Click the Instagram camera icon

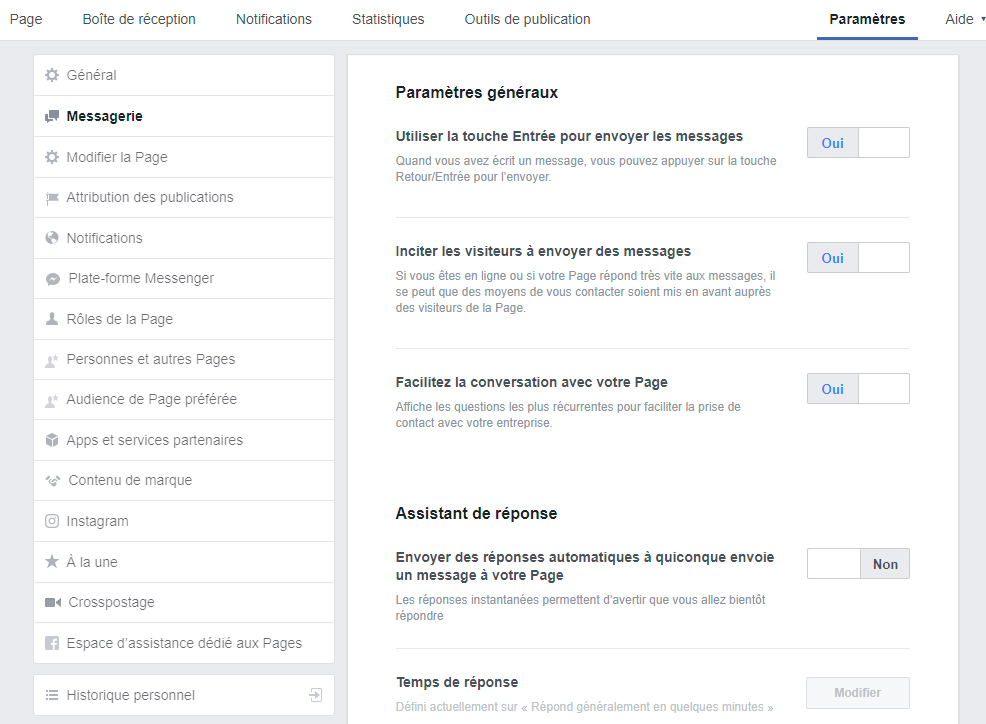(x=52, y=521)
